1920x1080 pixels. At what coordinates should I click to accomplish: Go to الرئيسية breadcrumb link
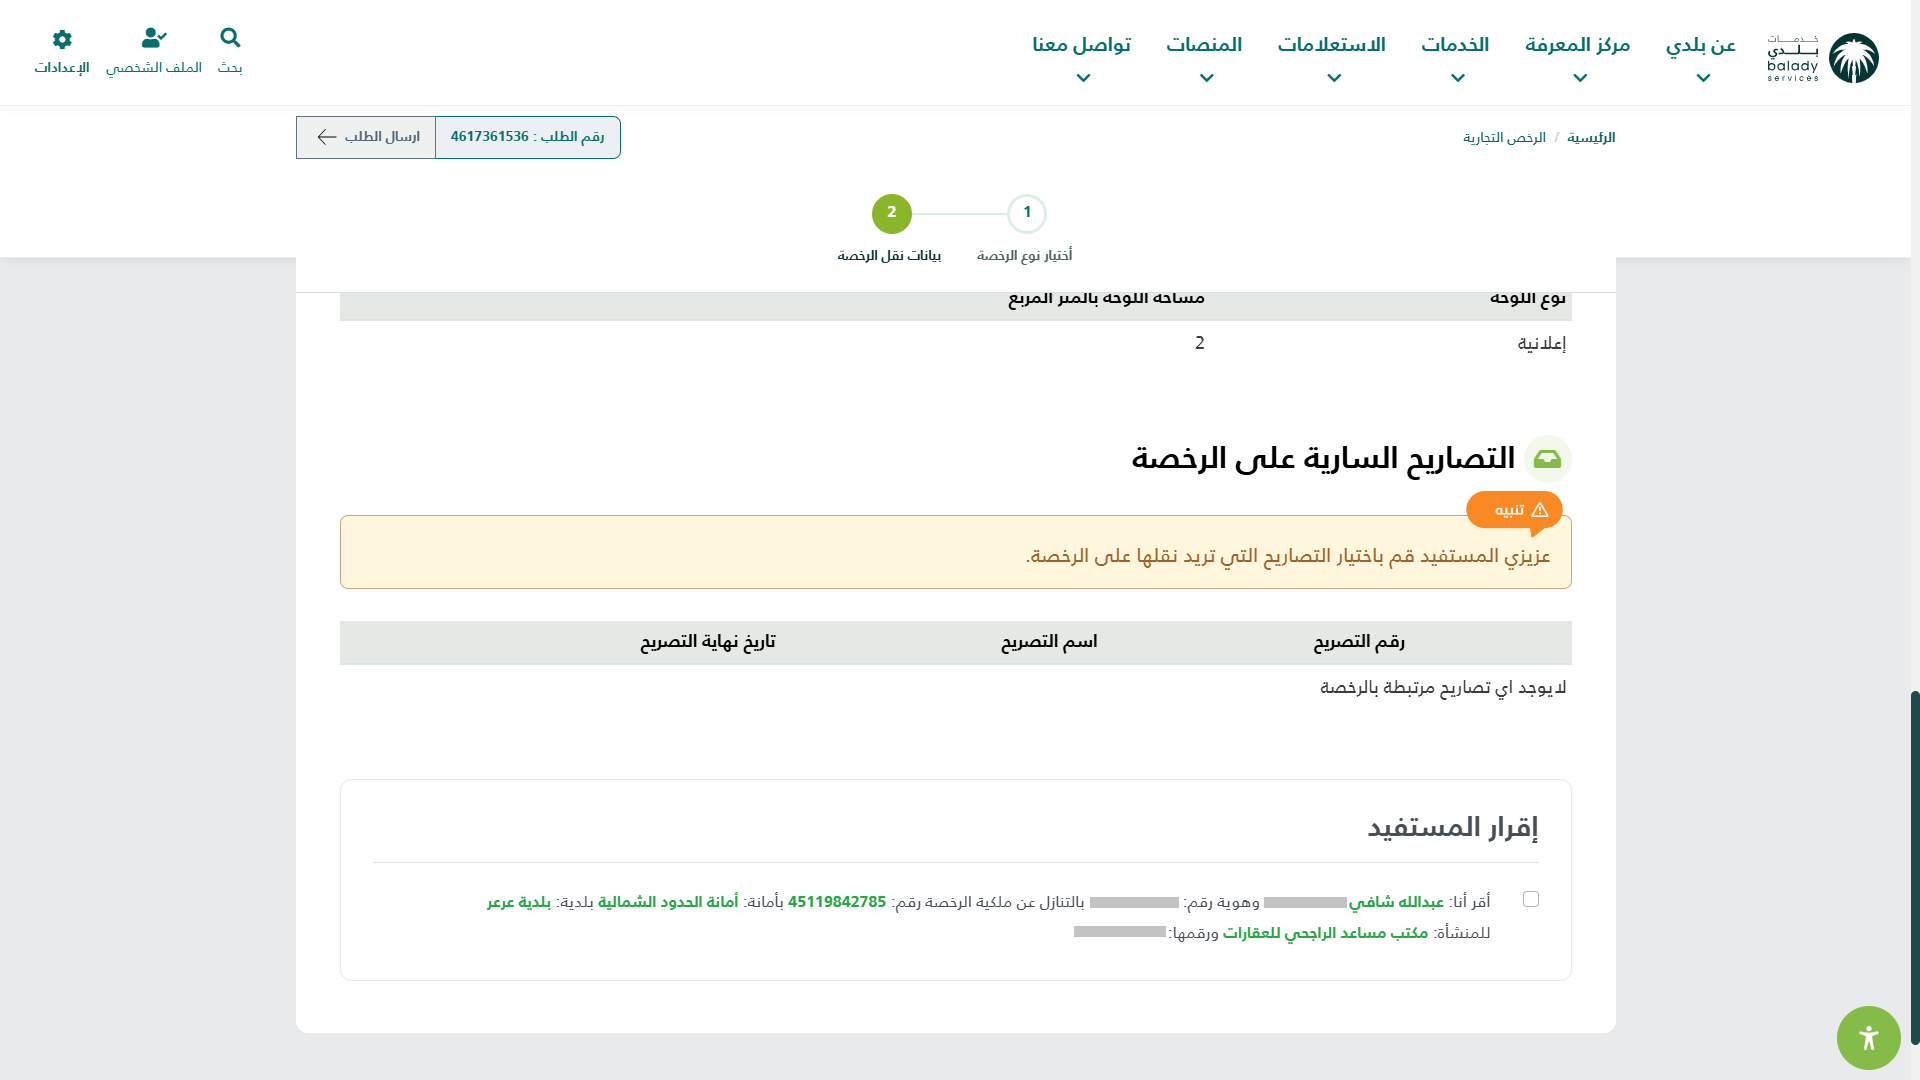click(x=1590, y=138)
